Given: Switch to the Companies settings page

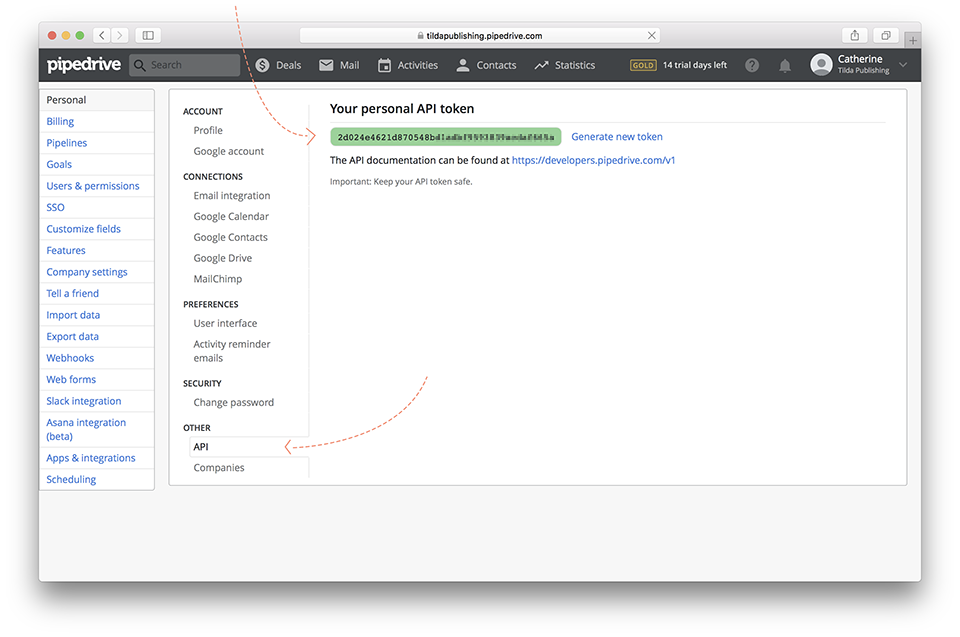Looking at the screenshot, I should [218, 467].
